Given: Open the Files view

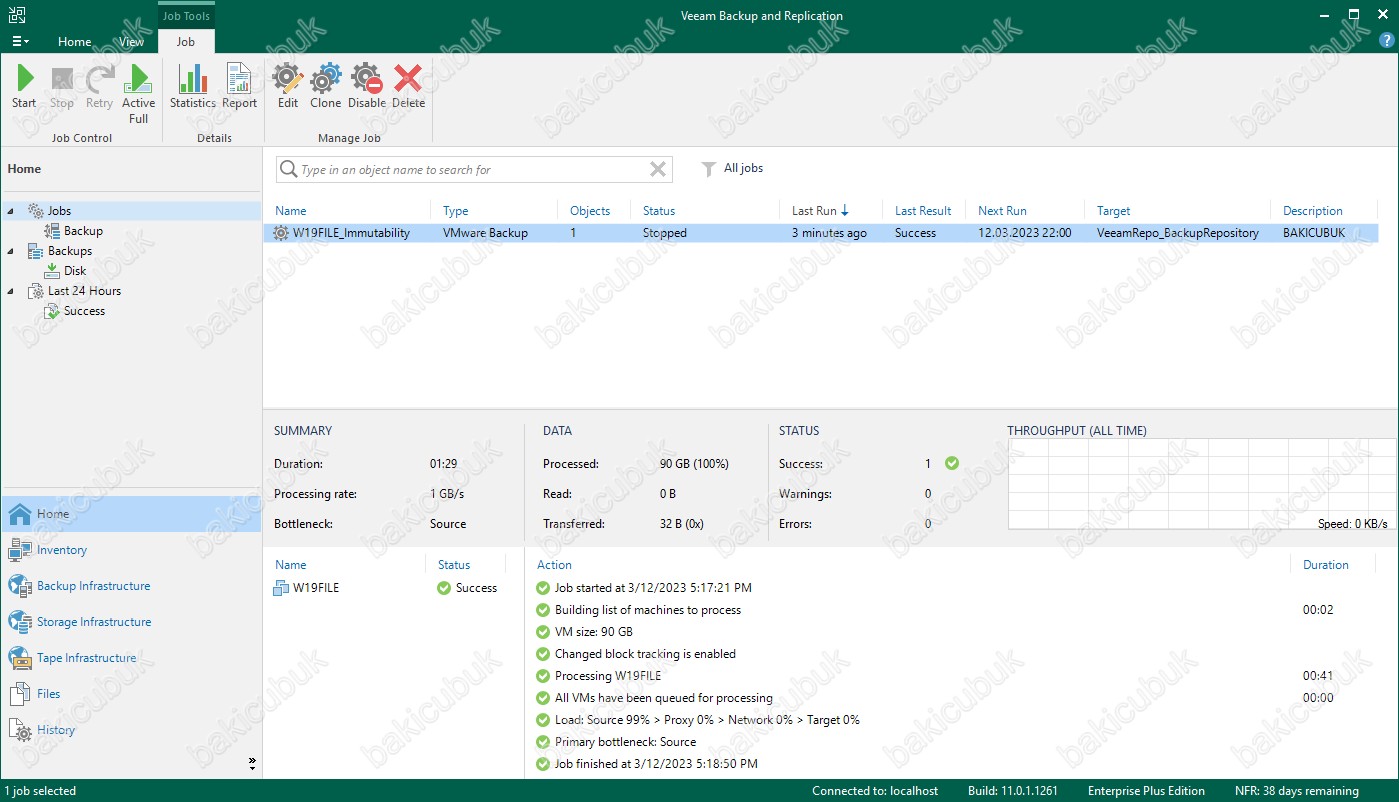Looking at the screenshot, I should click(130, 694).
